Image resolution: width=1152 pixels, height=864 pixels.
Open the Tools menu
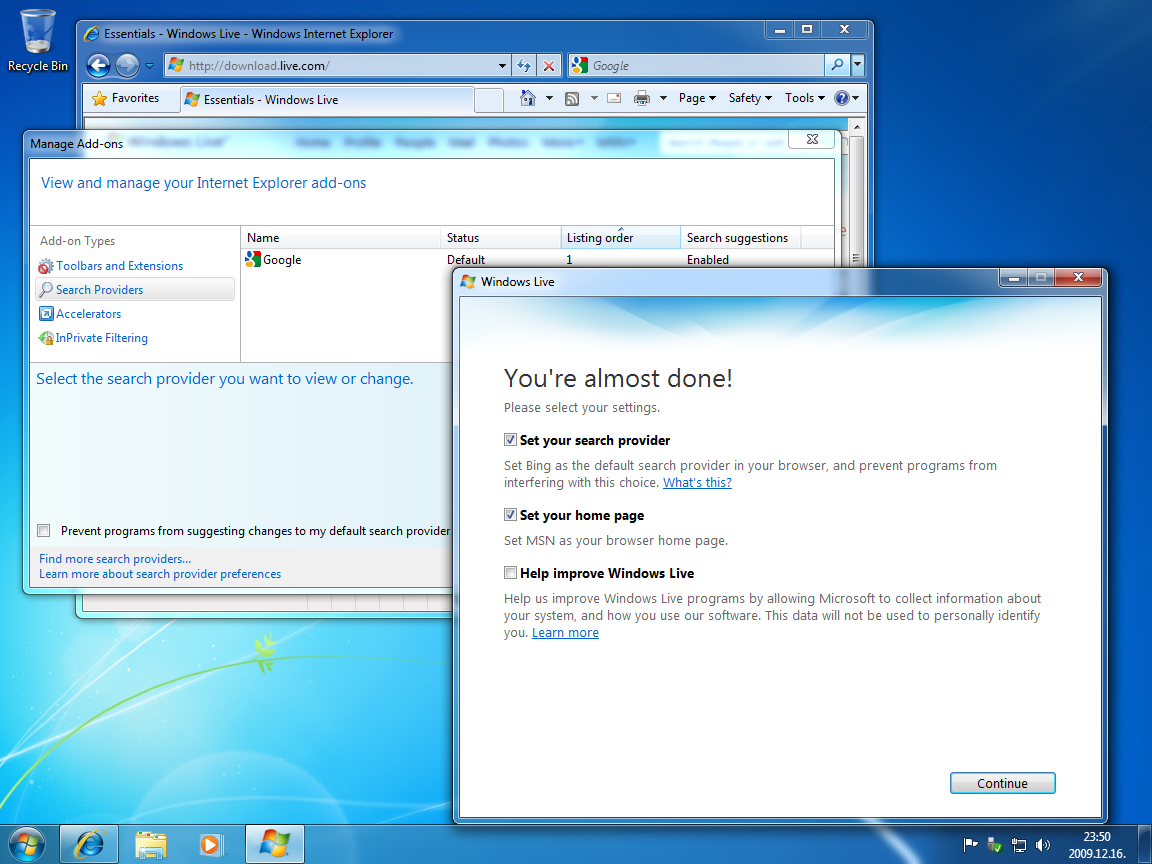[x=804, y=98]
